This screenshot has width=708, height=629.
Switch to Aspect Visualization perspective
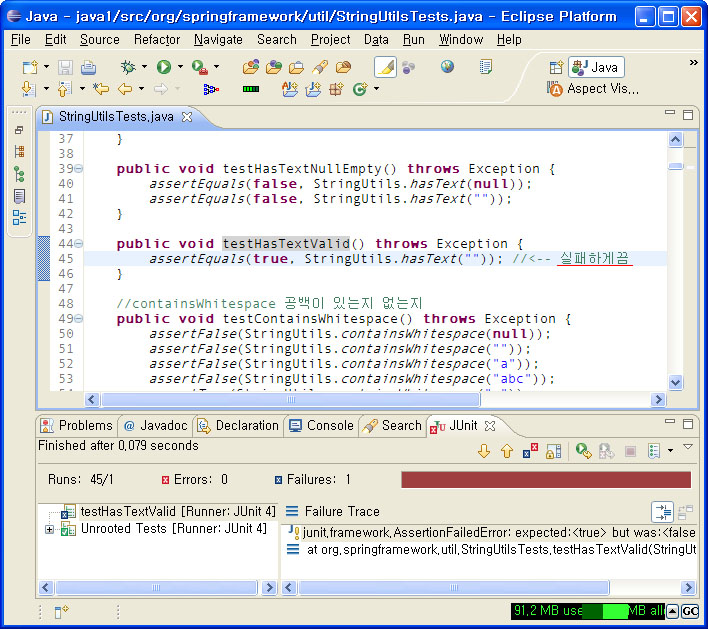point(593,89)
